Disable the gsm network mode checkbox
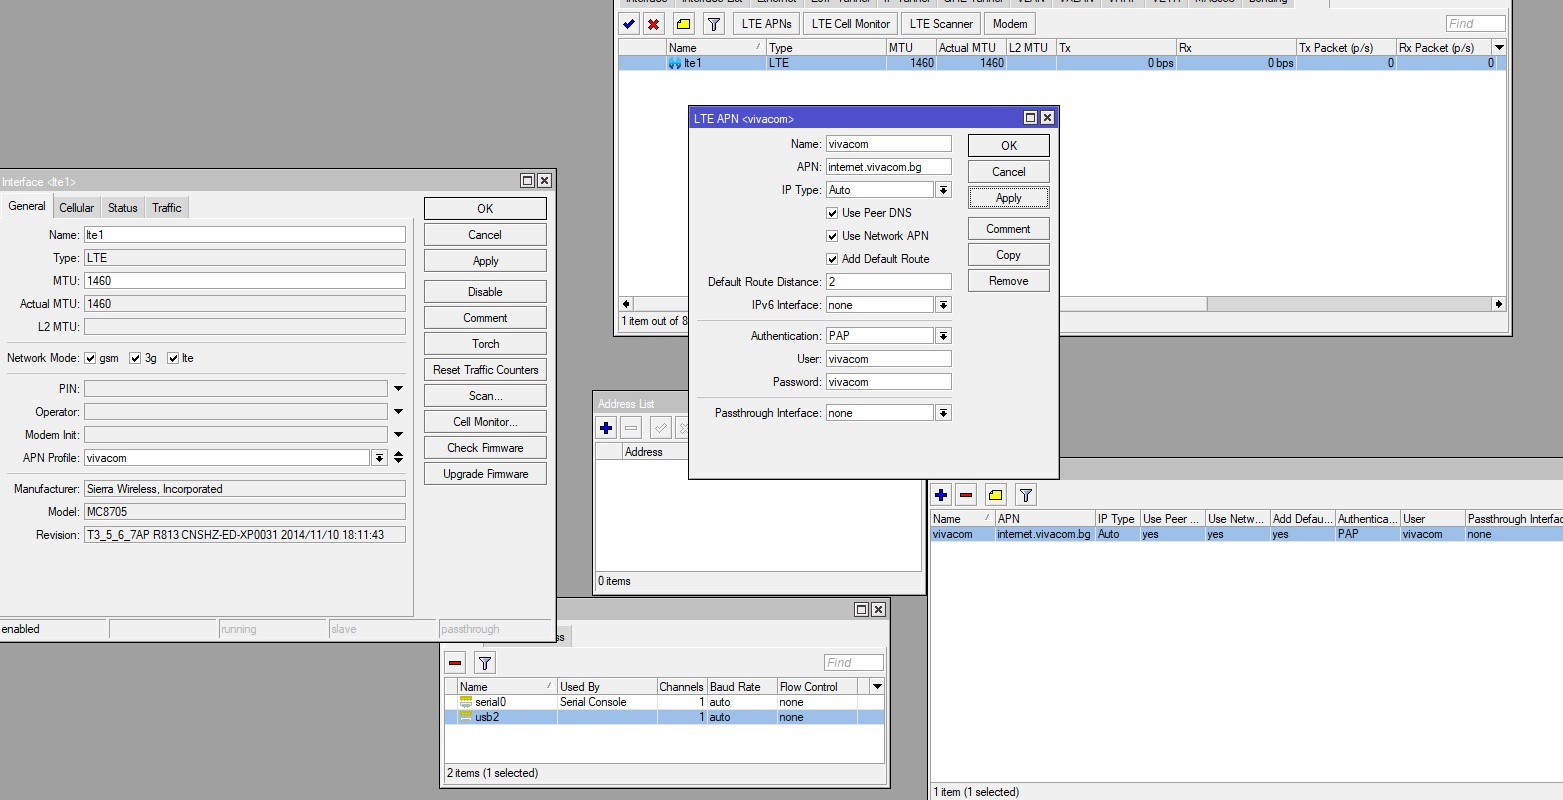The image size is (1563, 800). tap(91, 358)
